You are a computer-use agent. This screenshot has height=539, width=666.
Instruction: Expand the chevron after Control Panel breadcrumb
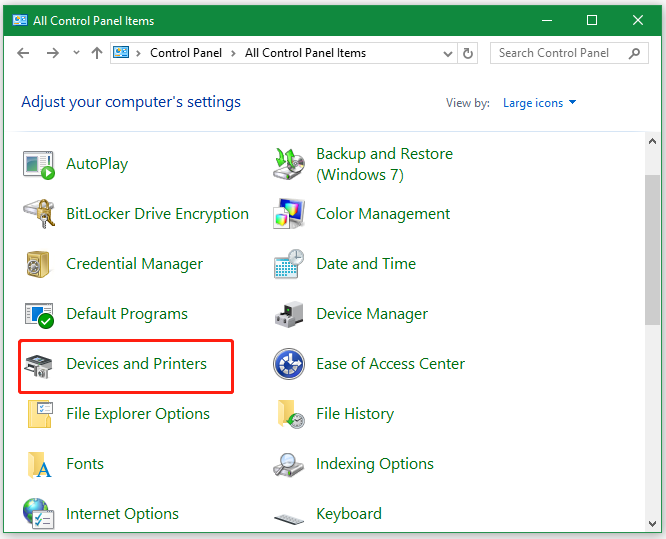233,54
